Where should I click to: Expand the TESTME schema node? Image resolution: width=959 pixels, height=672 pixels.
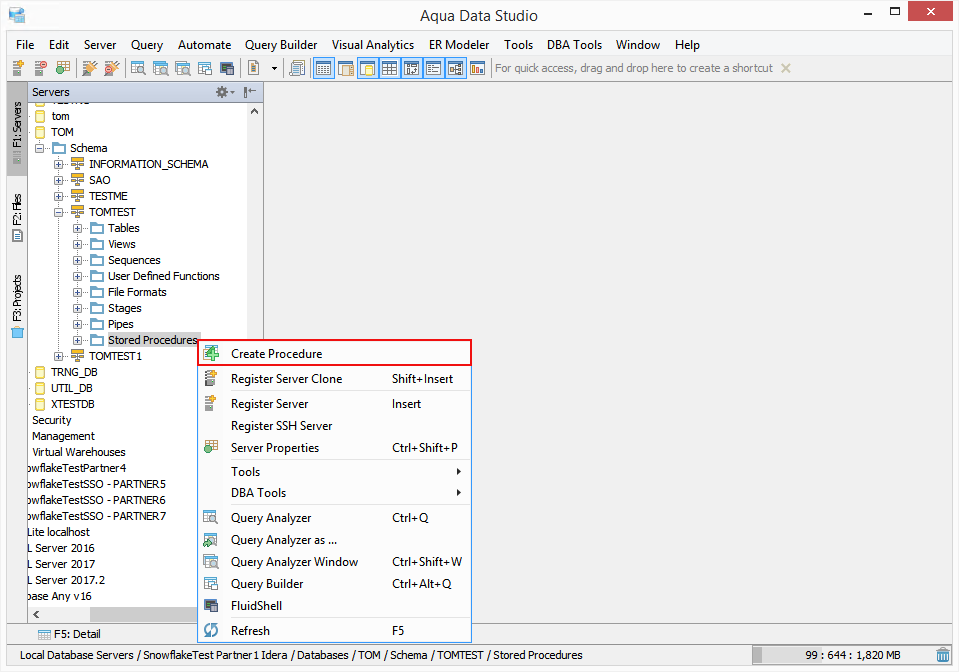click(x=59, y=196)
